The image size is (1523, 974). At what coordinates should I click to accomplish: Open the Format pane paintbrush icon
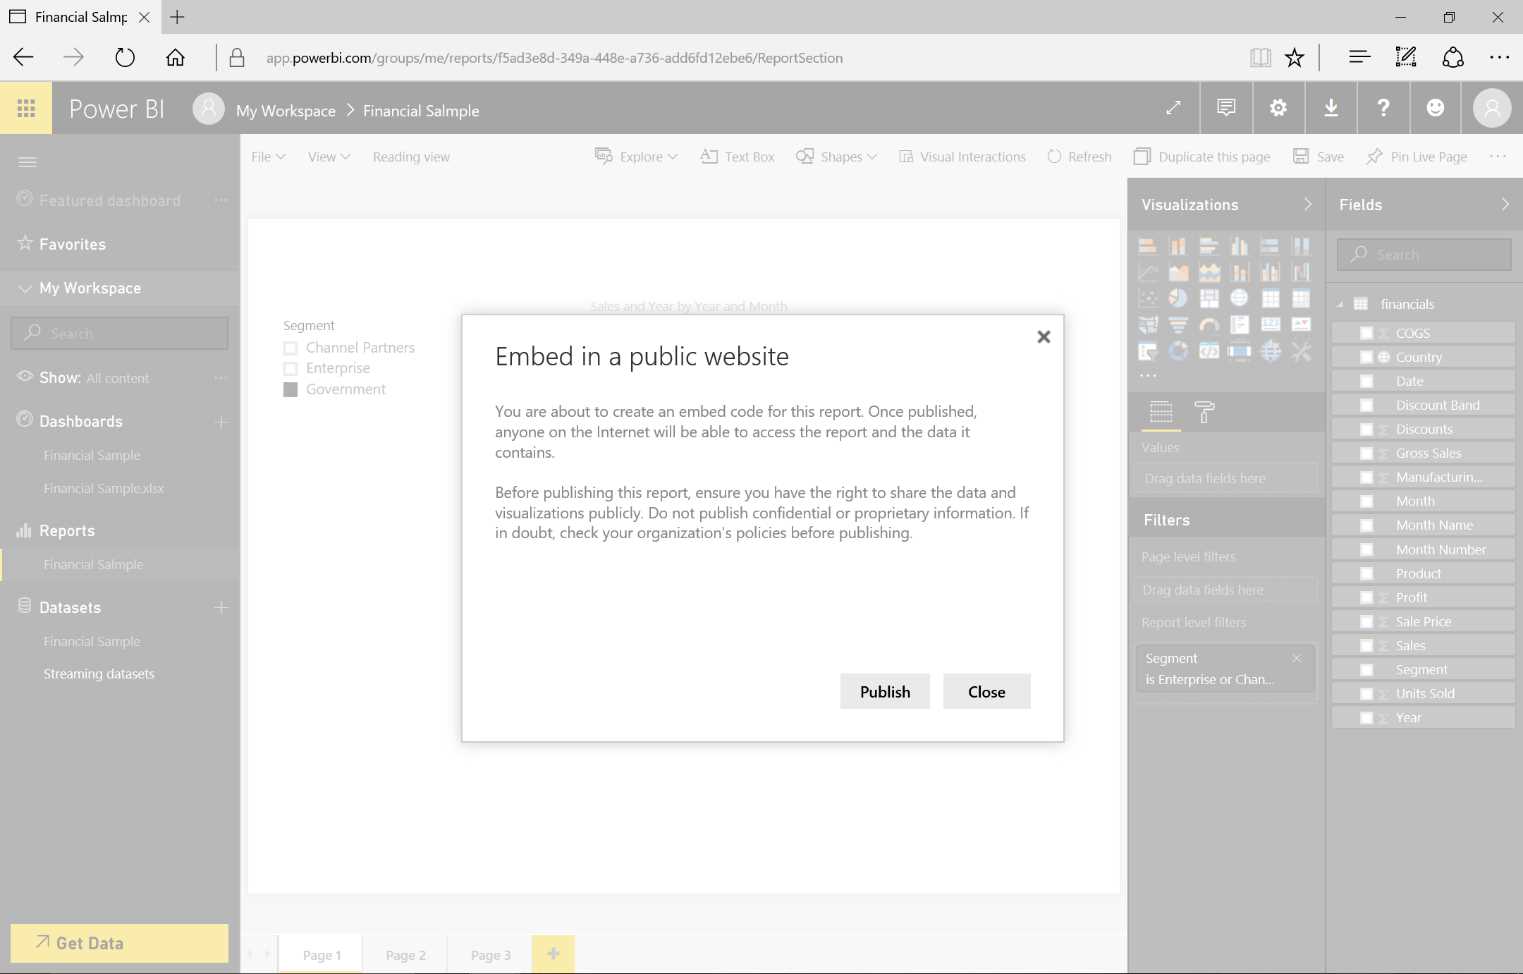1204,411
